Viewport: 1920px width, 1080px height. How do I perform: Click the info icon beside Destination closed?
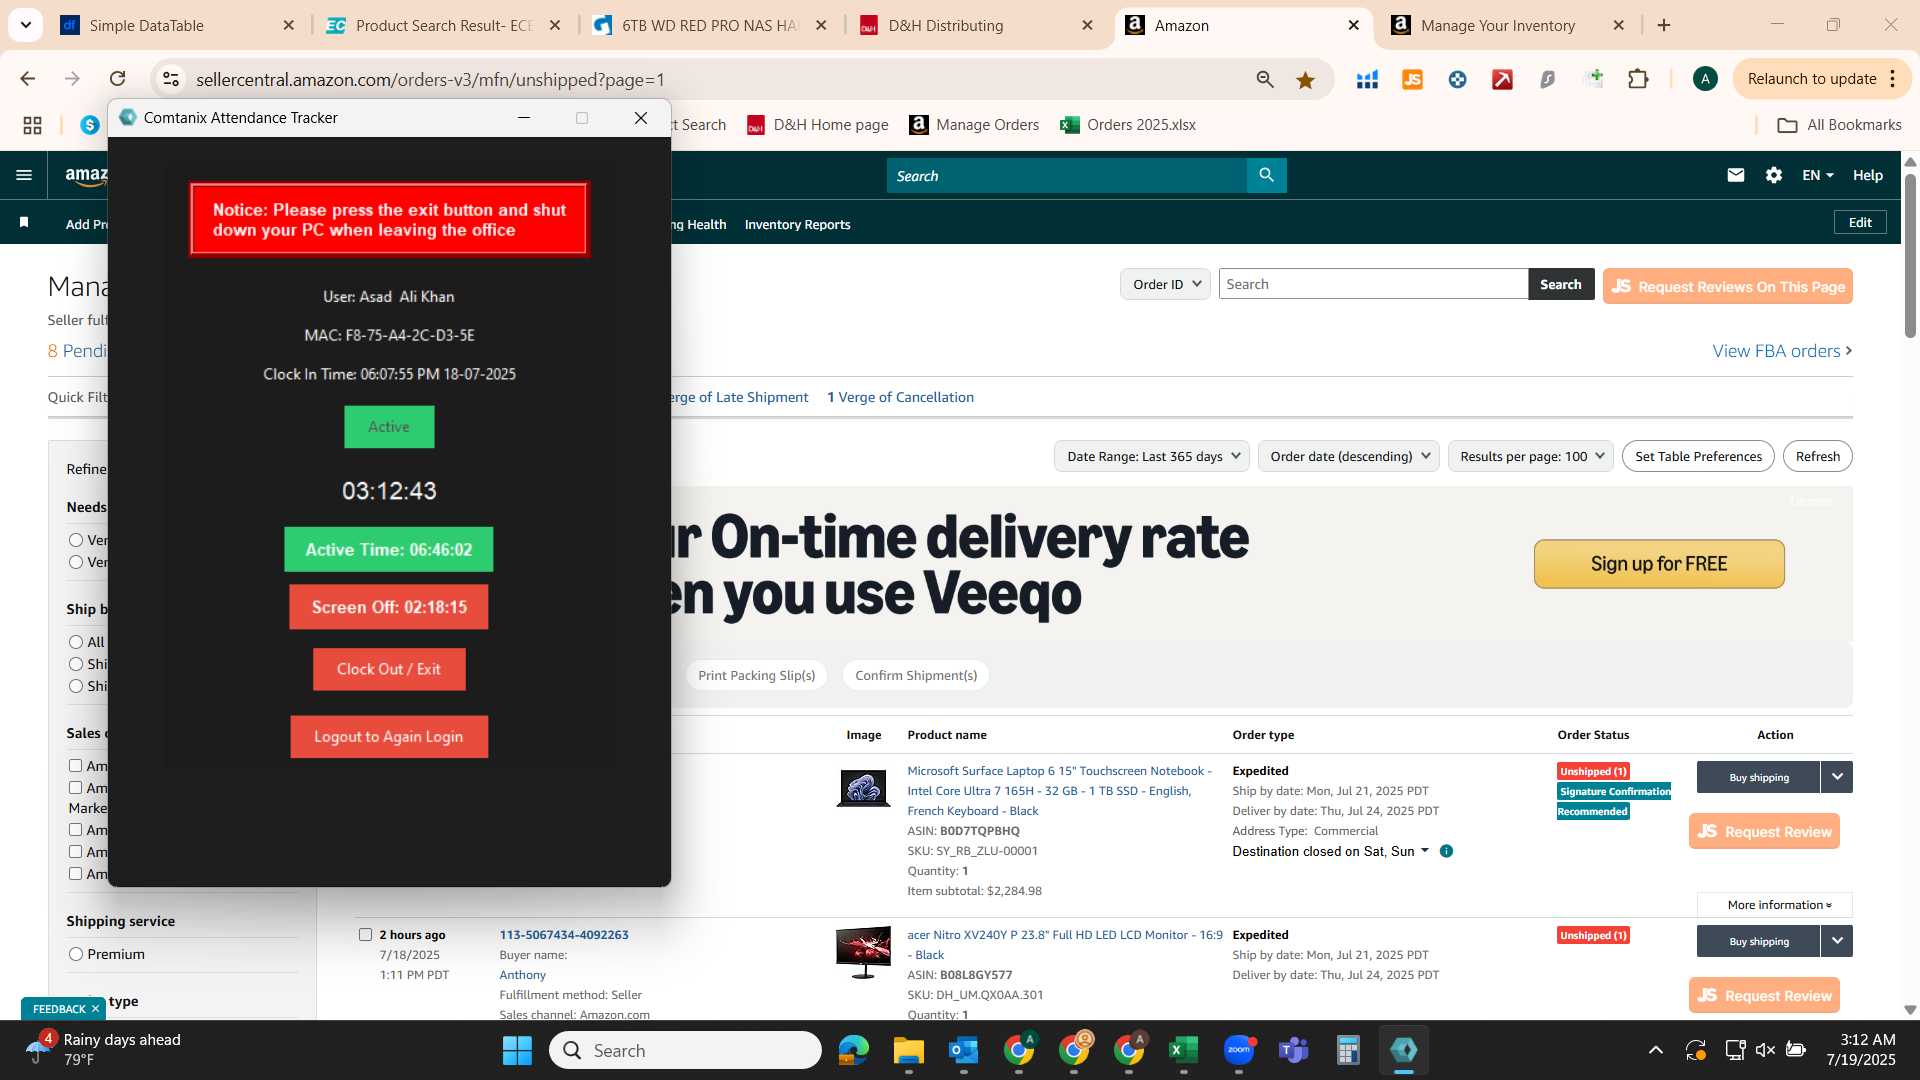(x=1446, y=851)
